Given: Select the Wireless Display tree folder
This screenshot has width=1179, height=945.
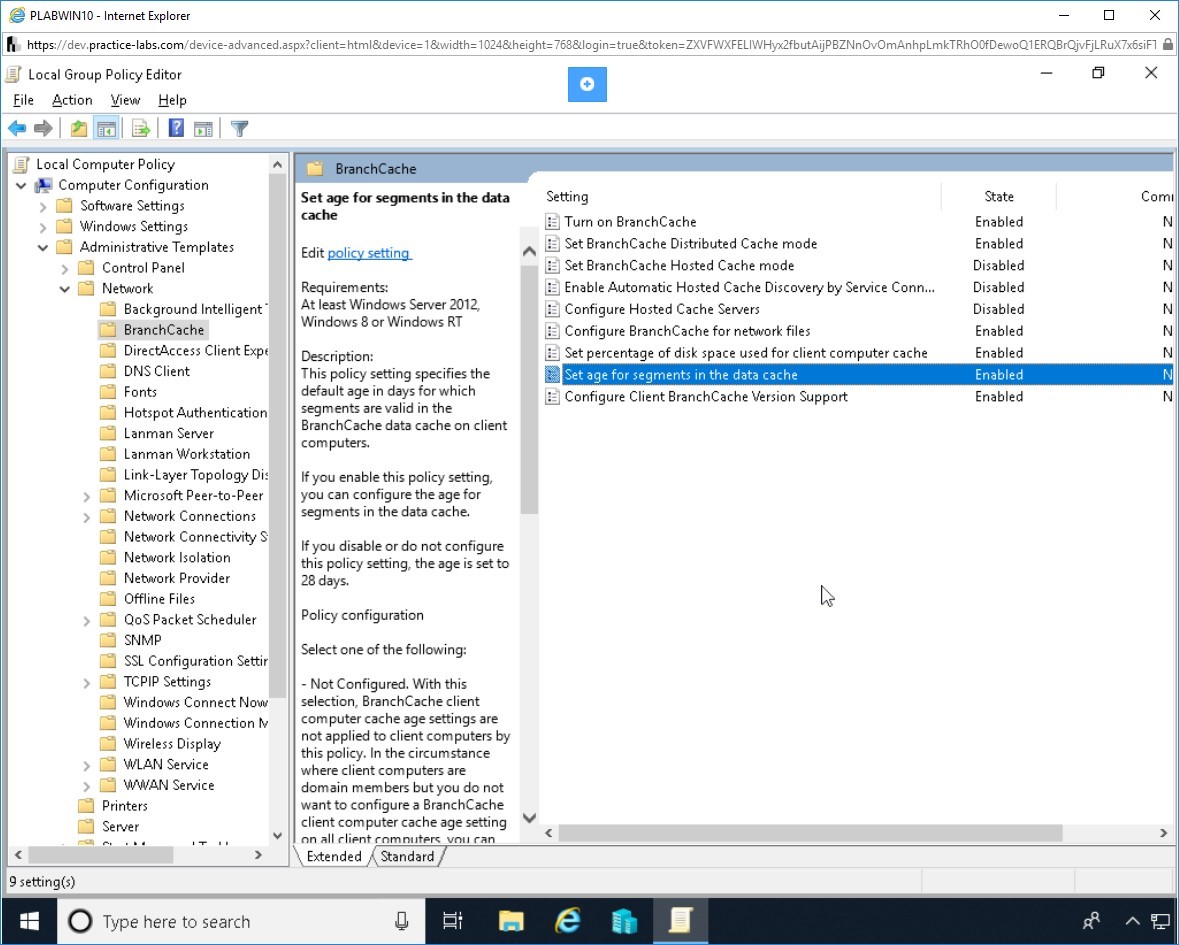Looking at the screenshot, I should [172, 744].
